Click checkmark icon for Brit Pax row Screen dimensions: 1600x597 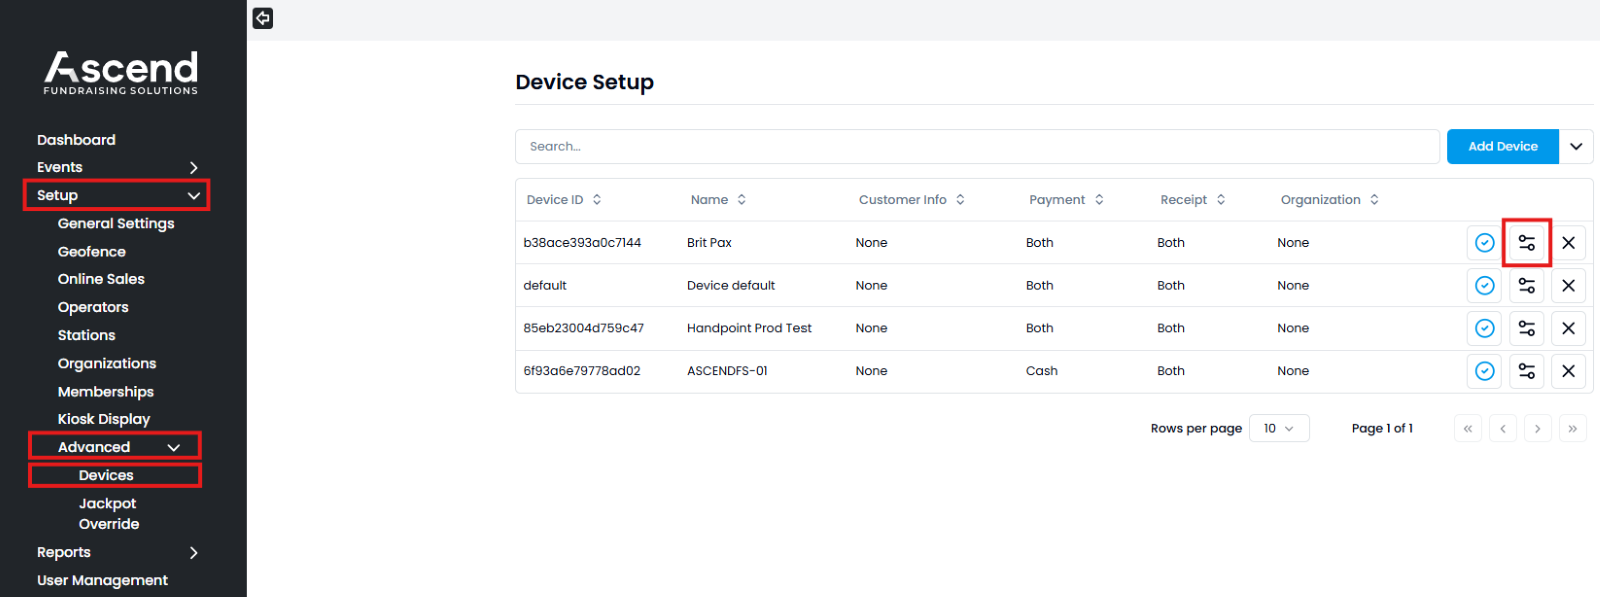tap(1485, 243)
